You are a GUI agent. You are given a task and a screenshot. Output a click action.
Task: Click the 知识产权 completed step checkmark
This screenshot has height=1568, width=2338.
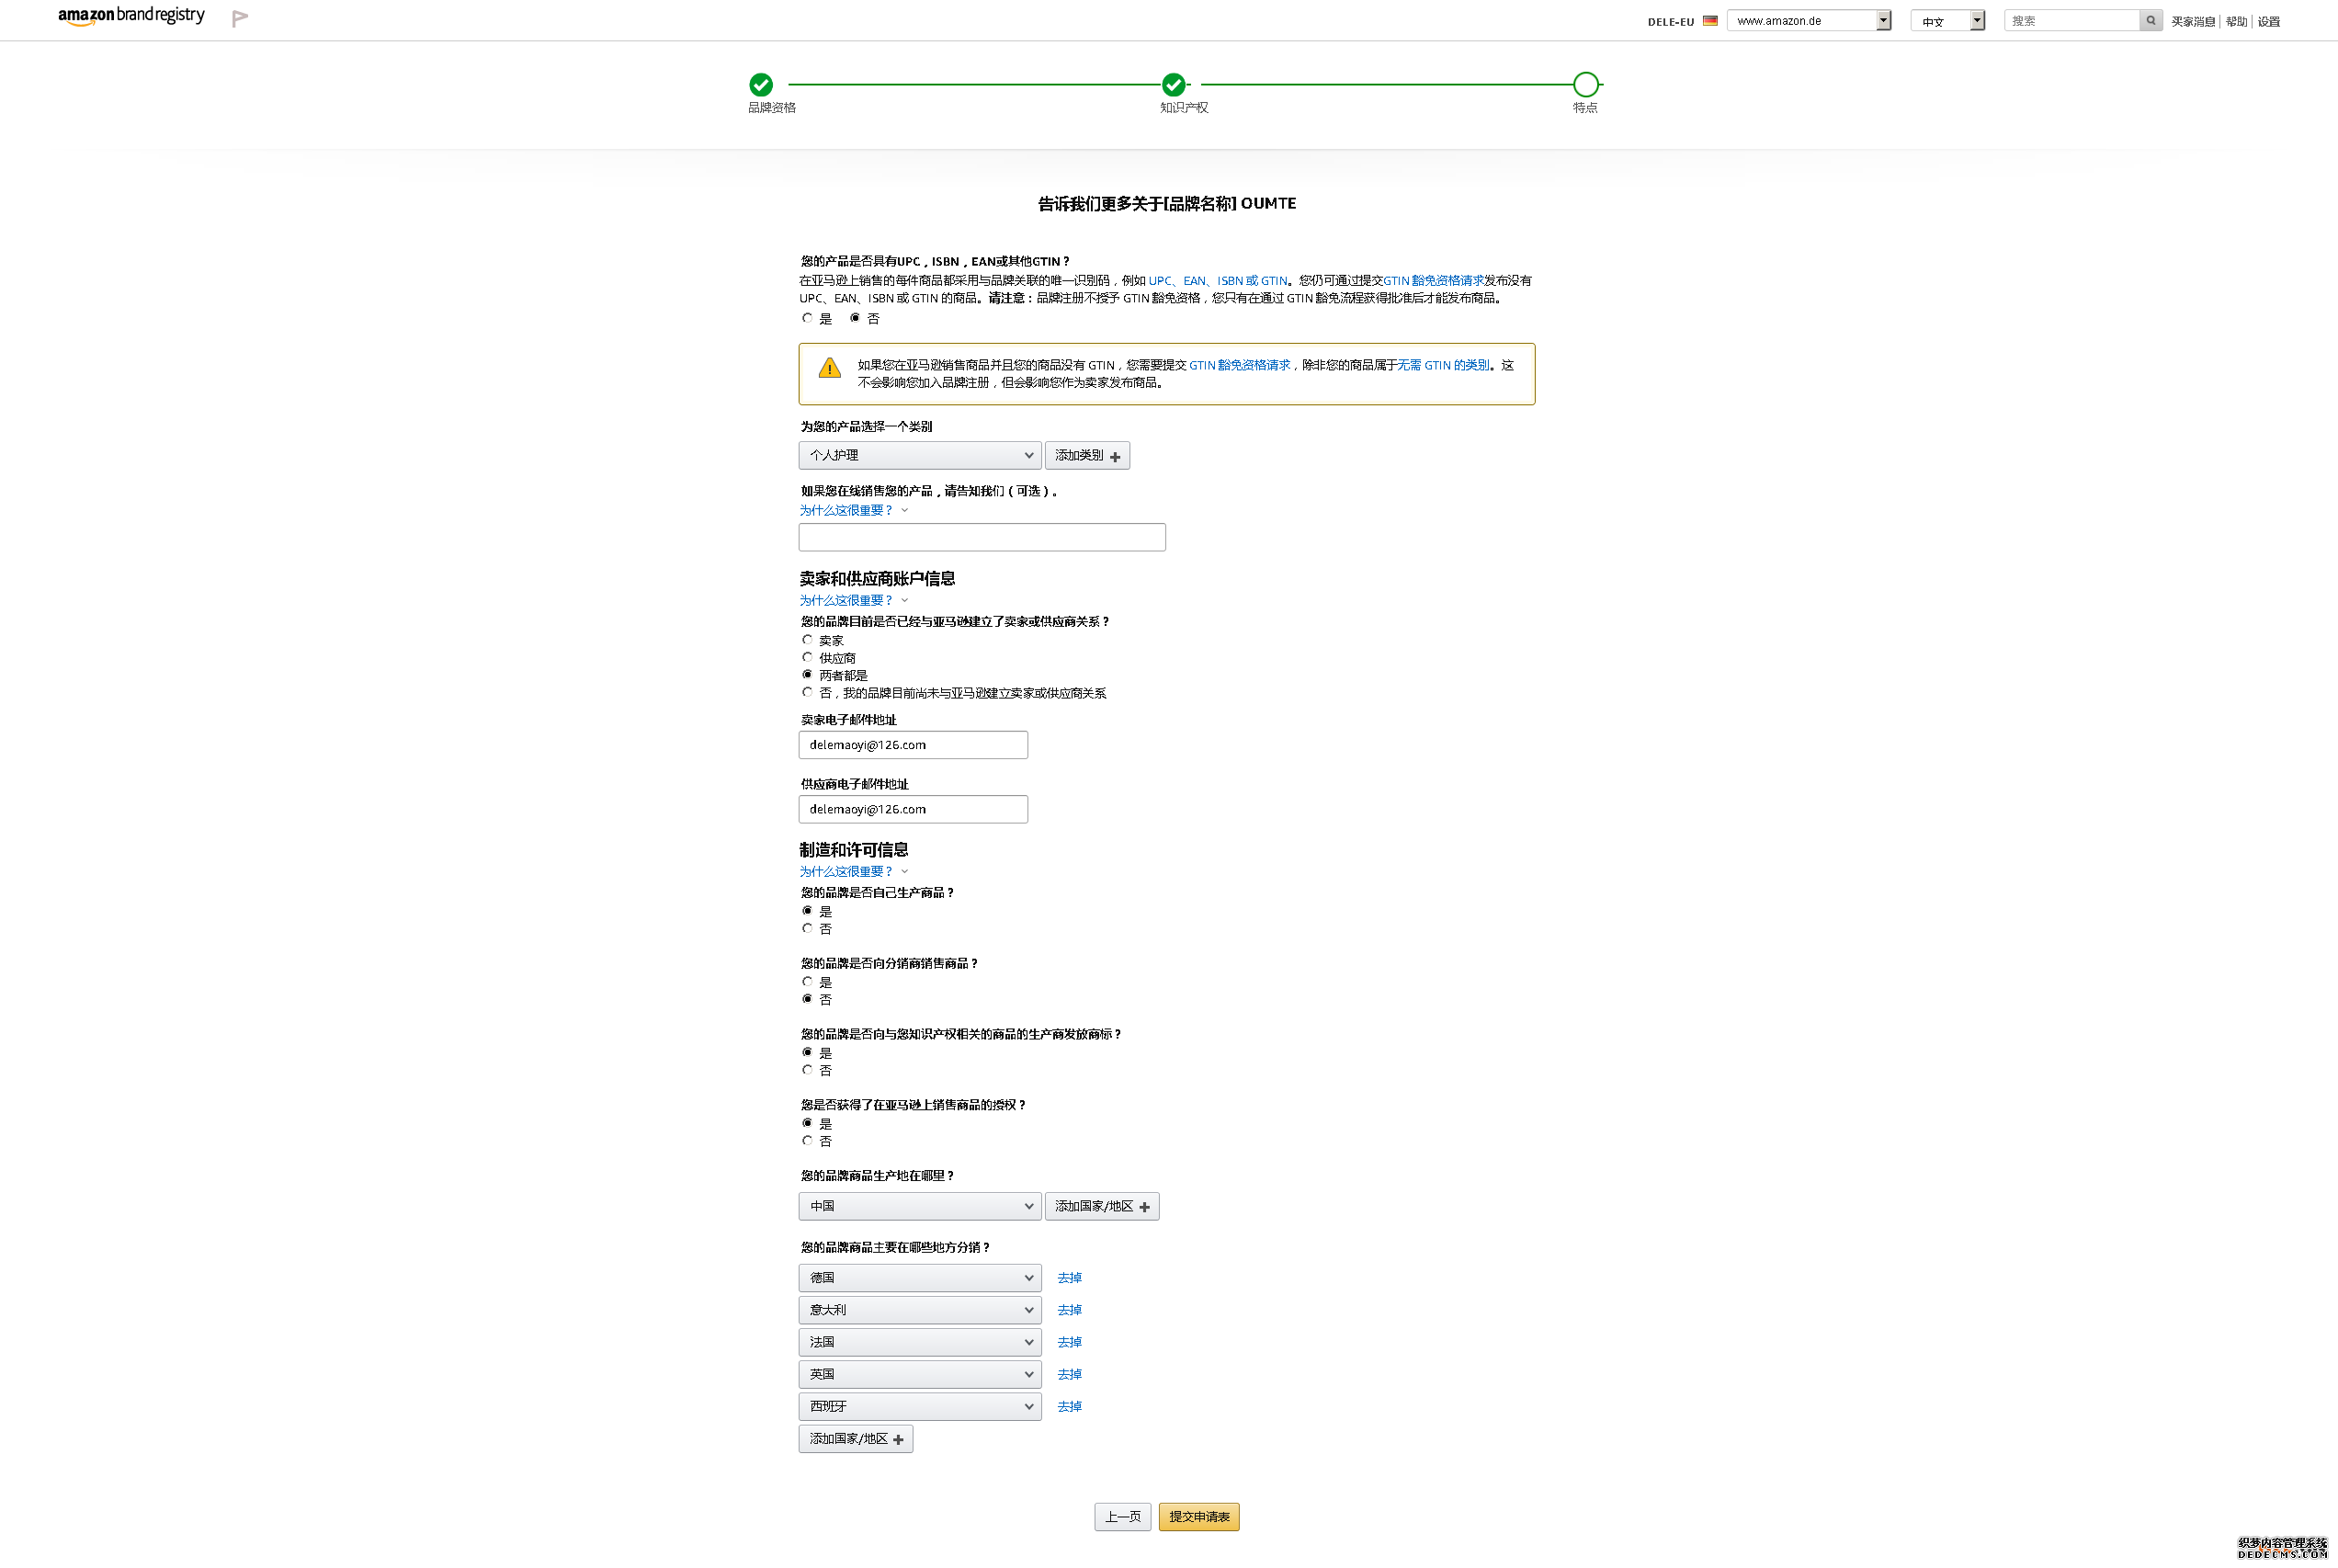click(x=1174, y=85)
